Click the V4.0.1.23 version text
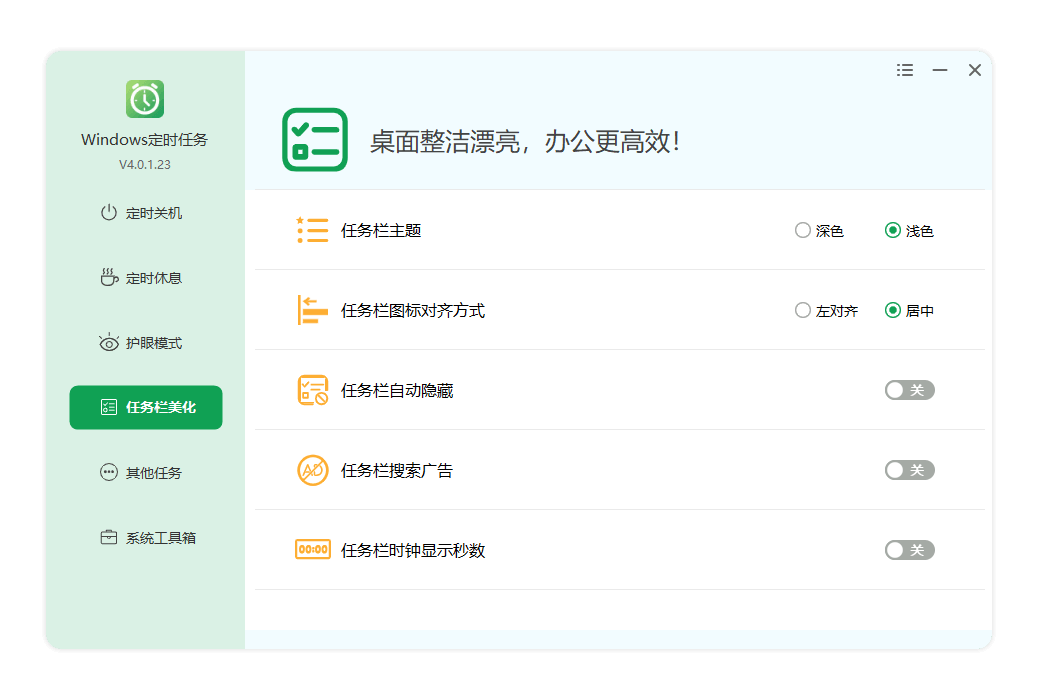 pyautogui.click(x=145, y=165)
